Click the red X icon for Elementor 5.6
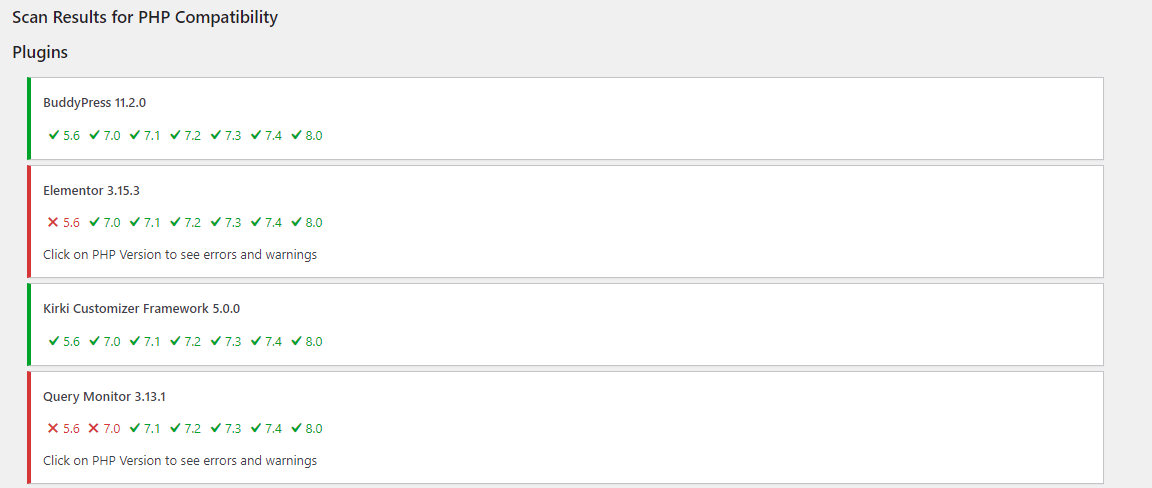Image resolution: width=1152 pixels, height=488 pixels. 53,223
